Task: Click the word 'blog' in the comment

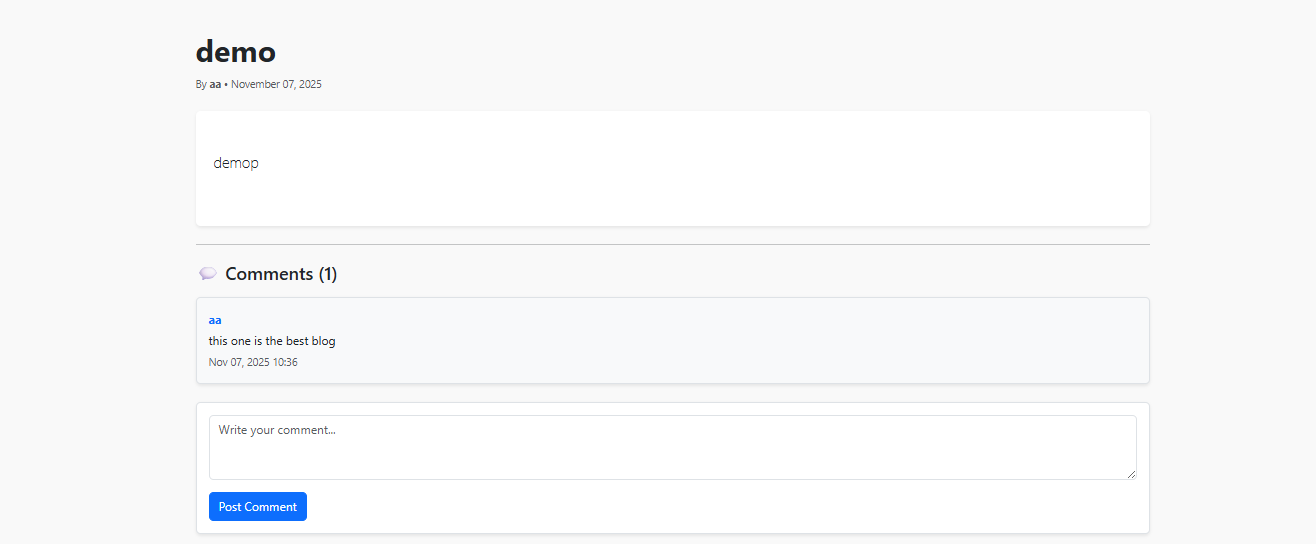Action: pyautogui.click(x=324, y=341)
